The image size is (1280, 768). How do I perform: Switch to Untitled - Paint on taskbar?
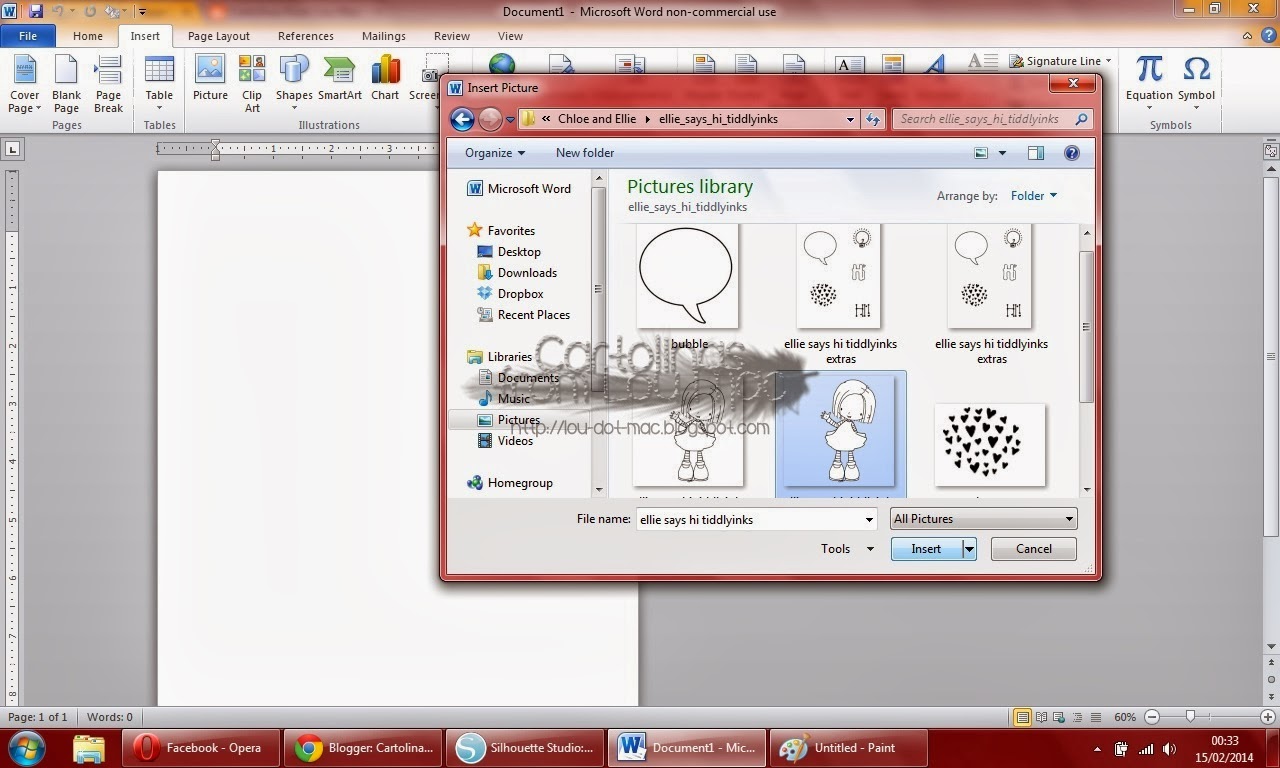[x=848, y=747]
